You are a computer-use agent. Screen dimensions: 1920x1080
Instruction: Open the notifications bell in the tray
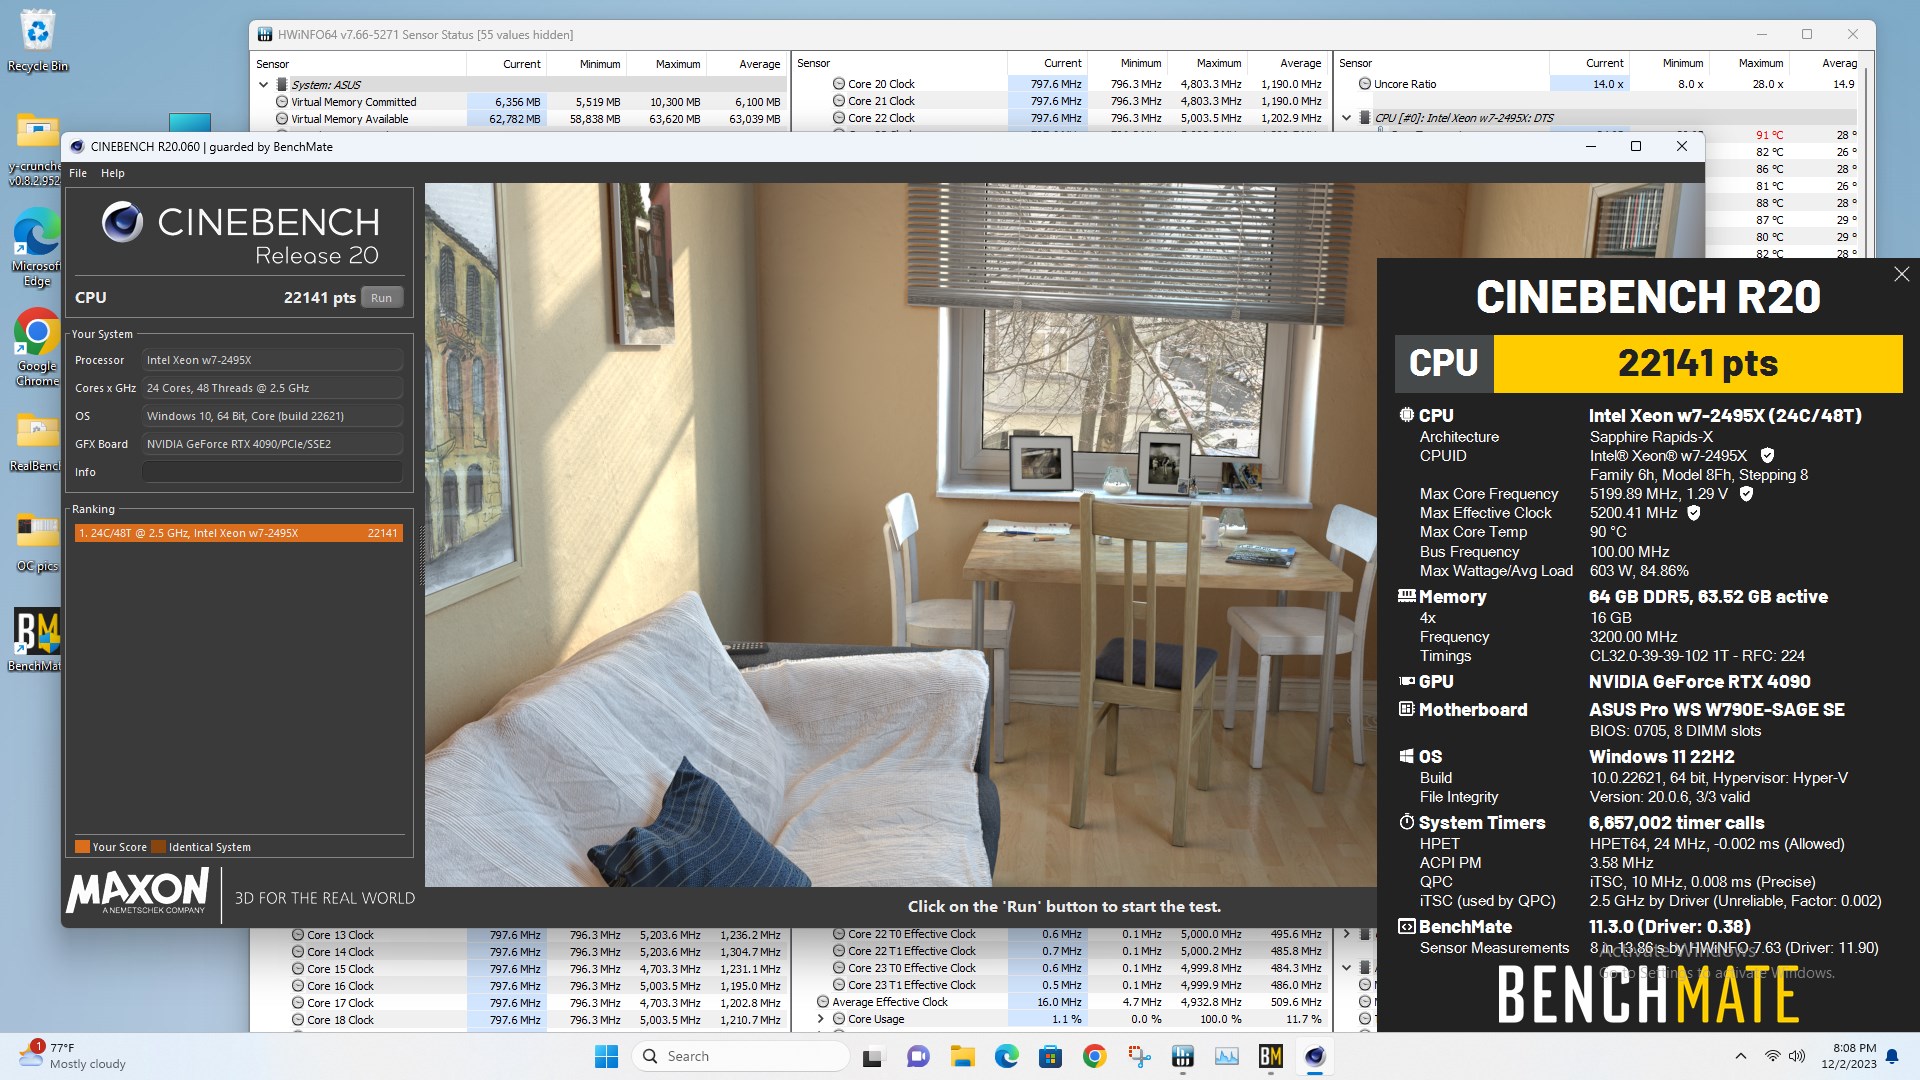click(x=1892, y=1056)
